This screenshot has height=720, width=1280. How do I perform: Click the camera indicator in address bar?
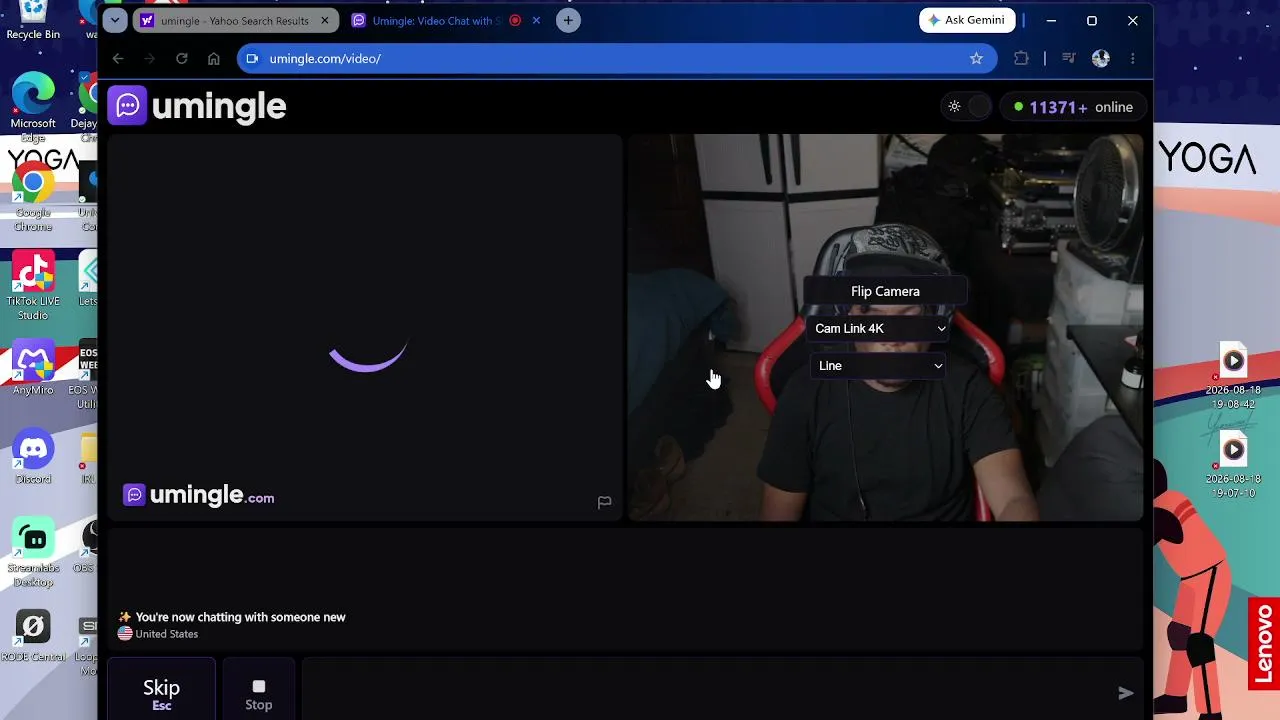tap(252, 59)
